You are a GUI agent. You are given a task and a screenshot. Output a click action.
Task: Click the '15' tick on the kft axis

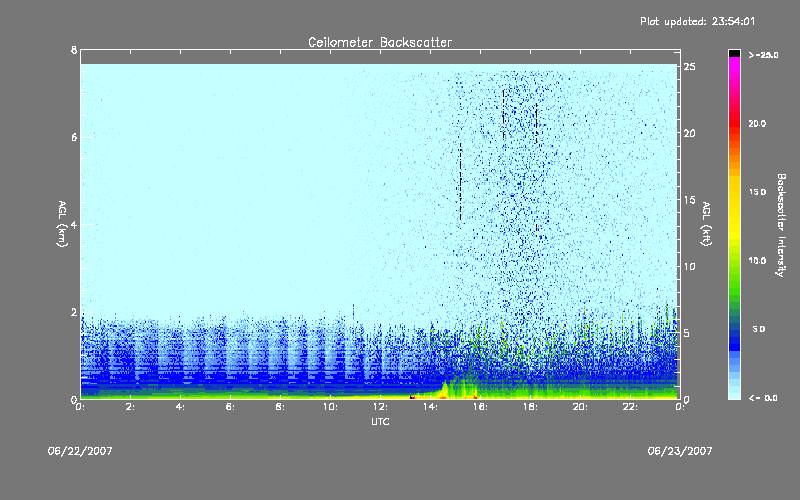click(689, 200)
